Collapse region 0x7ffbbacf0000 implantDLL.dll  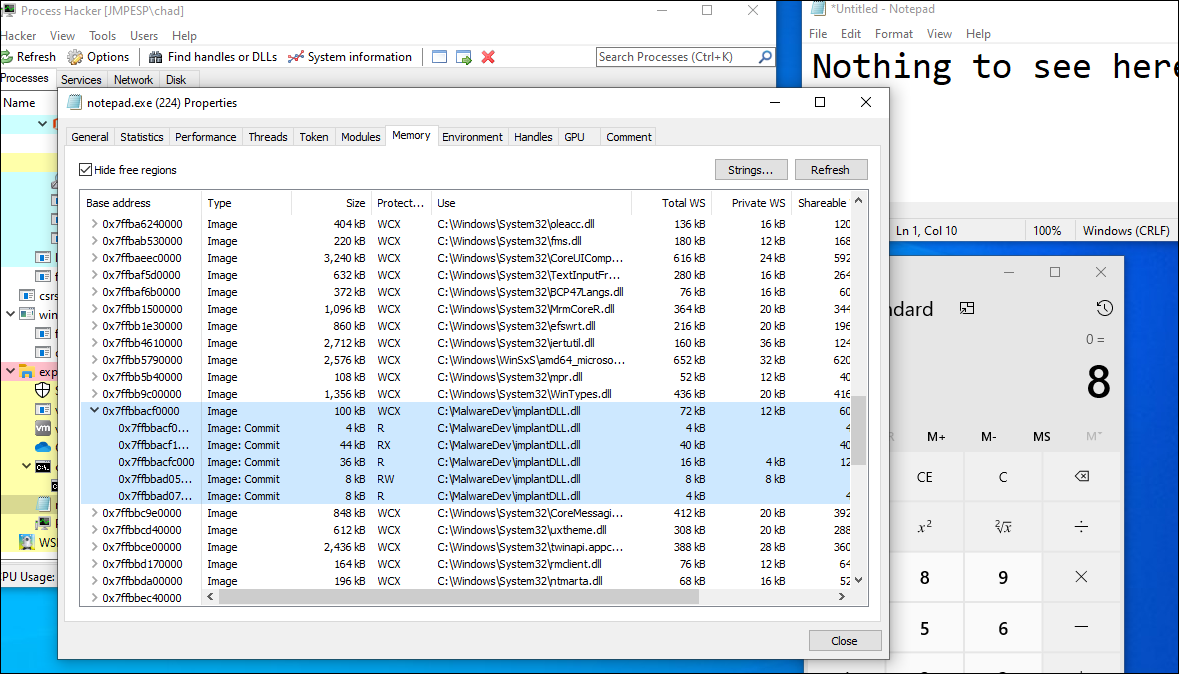pos(94,411)
